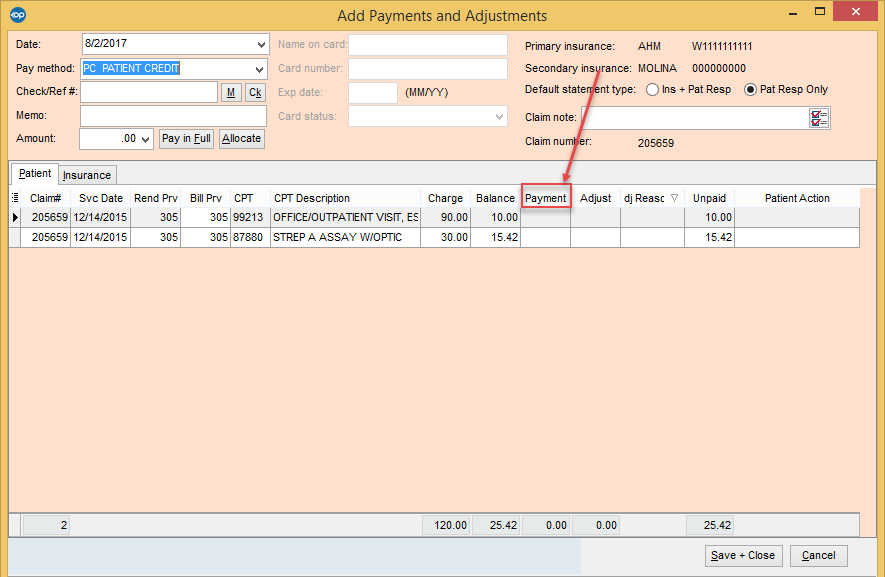Image resolution: width=885 pixels, height=577 pixels.
Task: Switch to the Patient tab
Action: click(34, 173)
